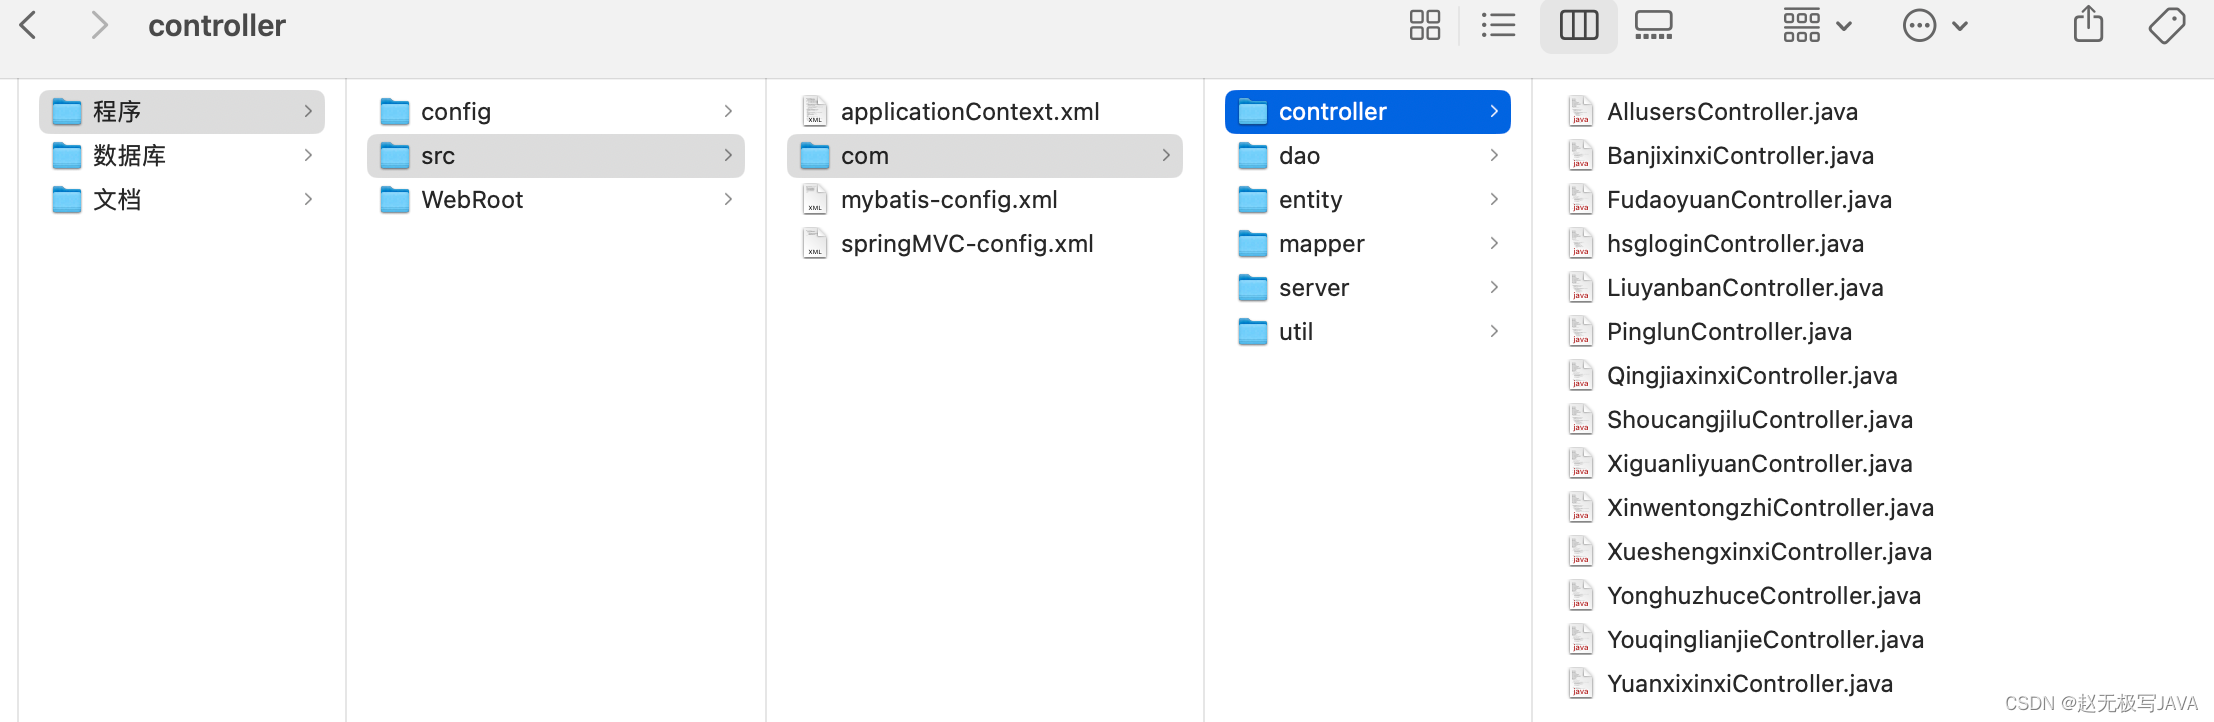Select the controller folder

(1368, 111)
